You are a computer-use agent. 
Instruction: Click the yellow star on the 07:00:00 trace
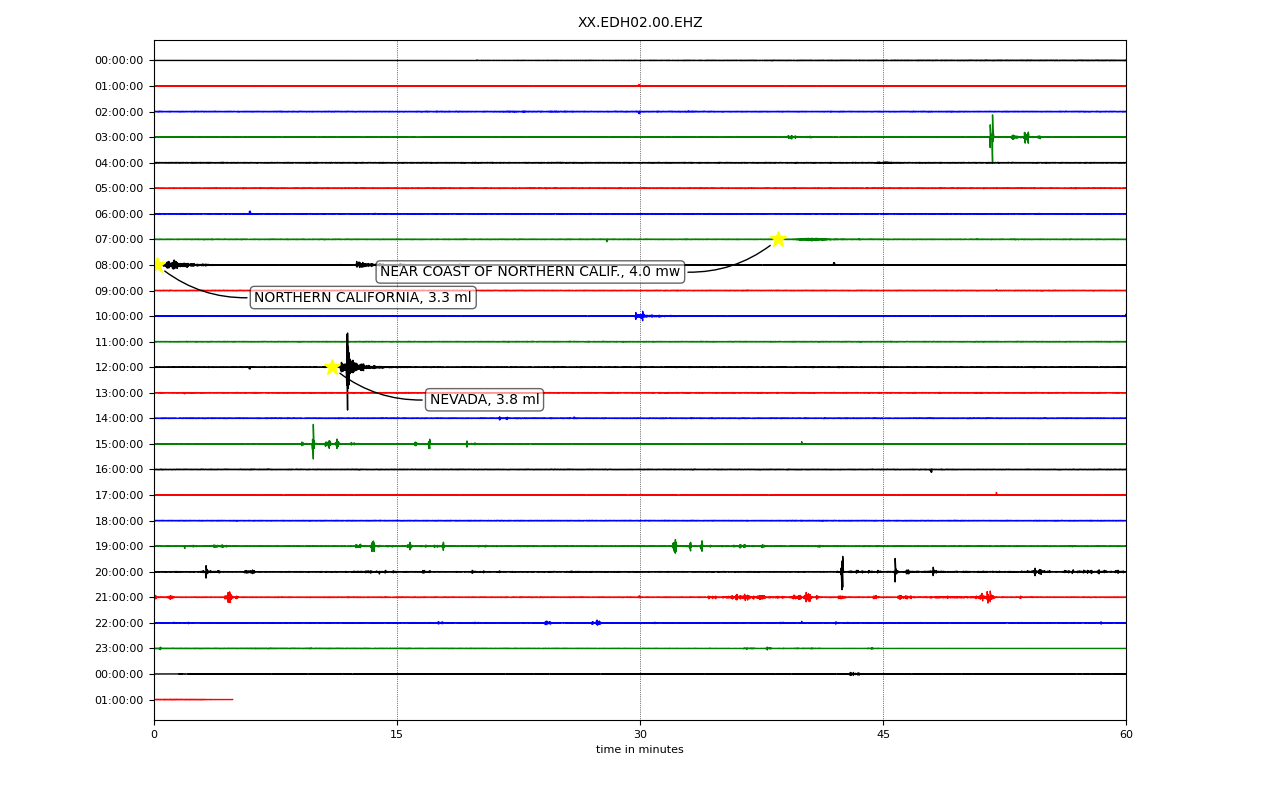(x=778, y=239)
